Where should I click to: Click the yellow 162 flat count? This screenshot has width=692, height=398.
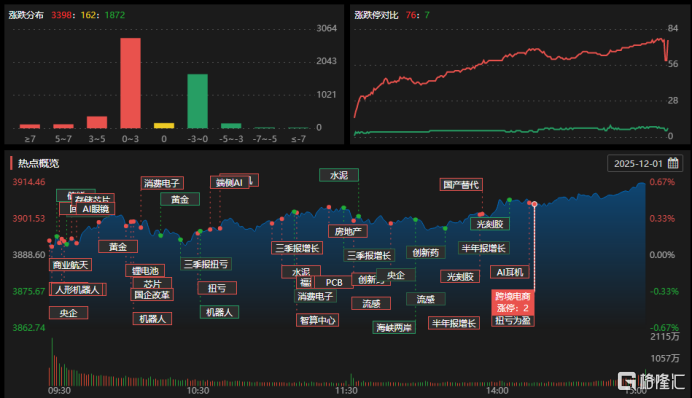[88, 15]
